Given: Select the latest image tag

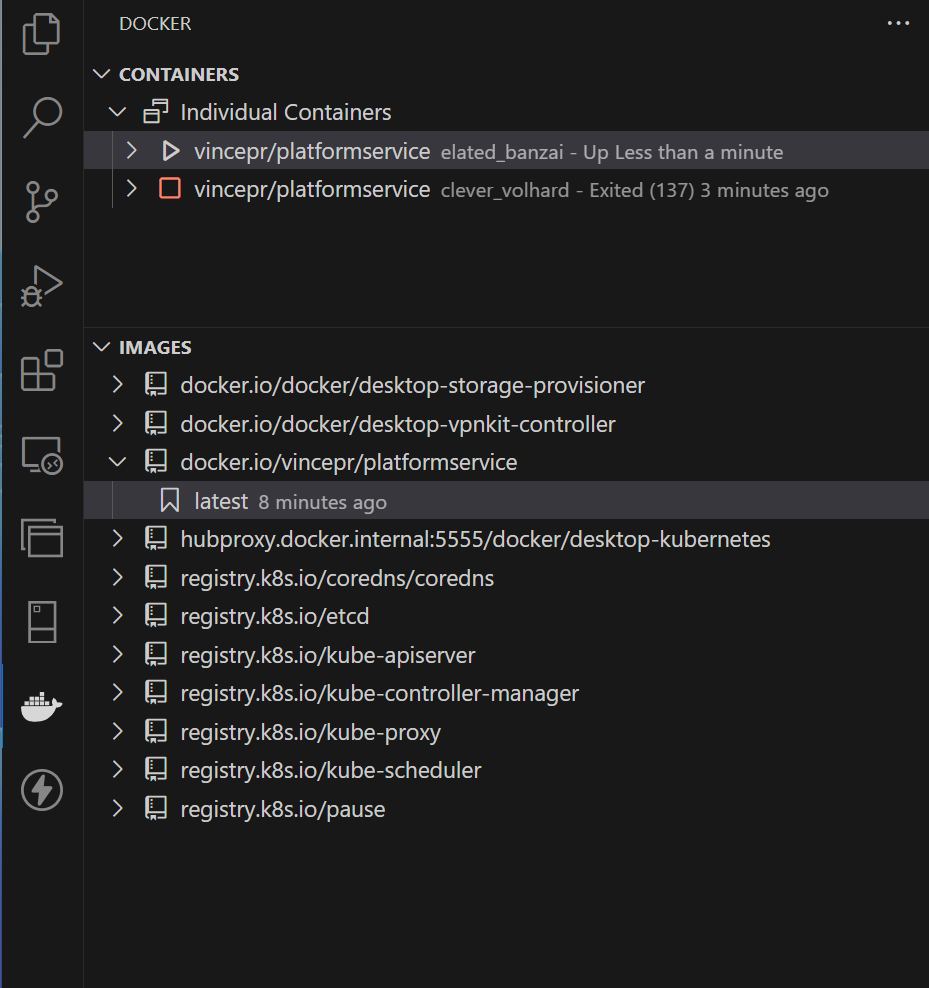Looking at the screenshot, I should [221, 501].
